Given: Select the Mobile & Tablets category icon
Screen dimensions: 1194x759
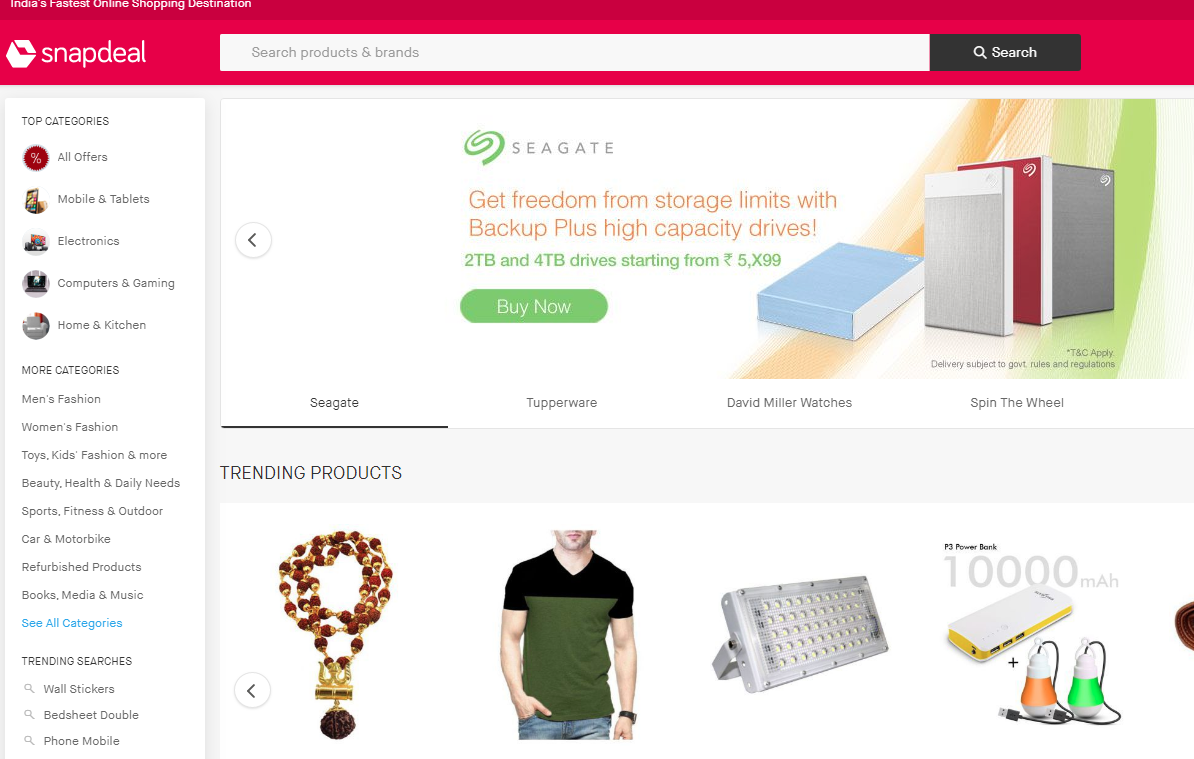Looking at the screenshot, I should [x=36, y=199].
